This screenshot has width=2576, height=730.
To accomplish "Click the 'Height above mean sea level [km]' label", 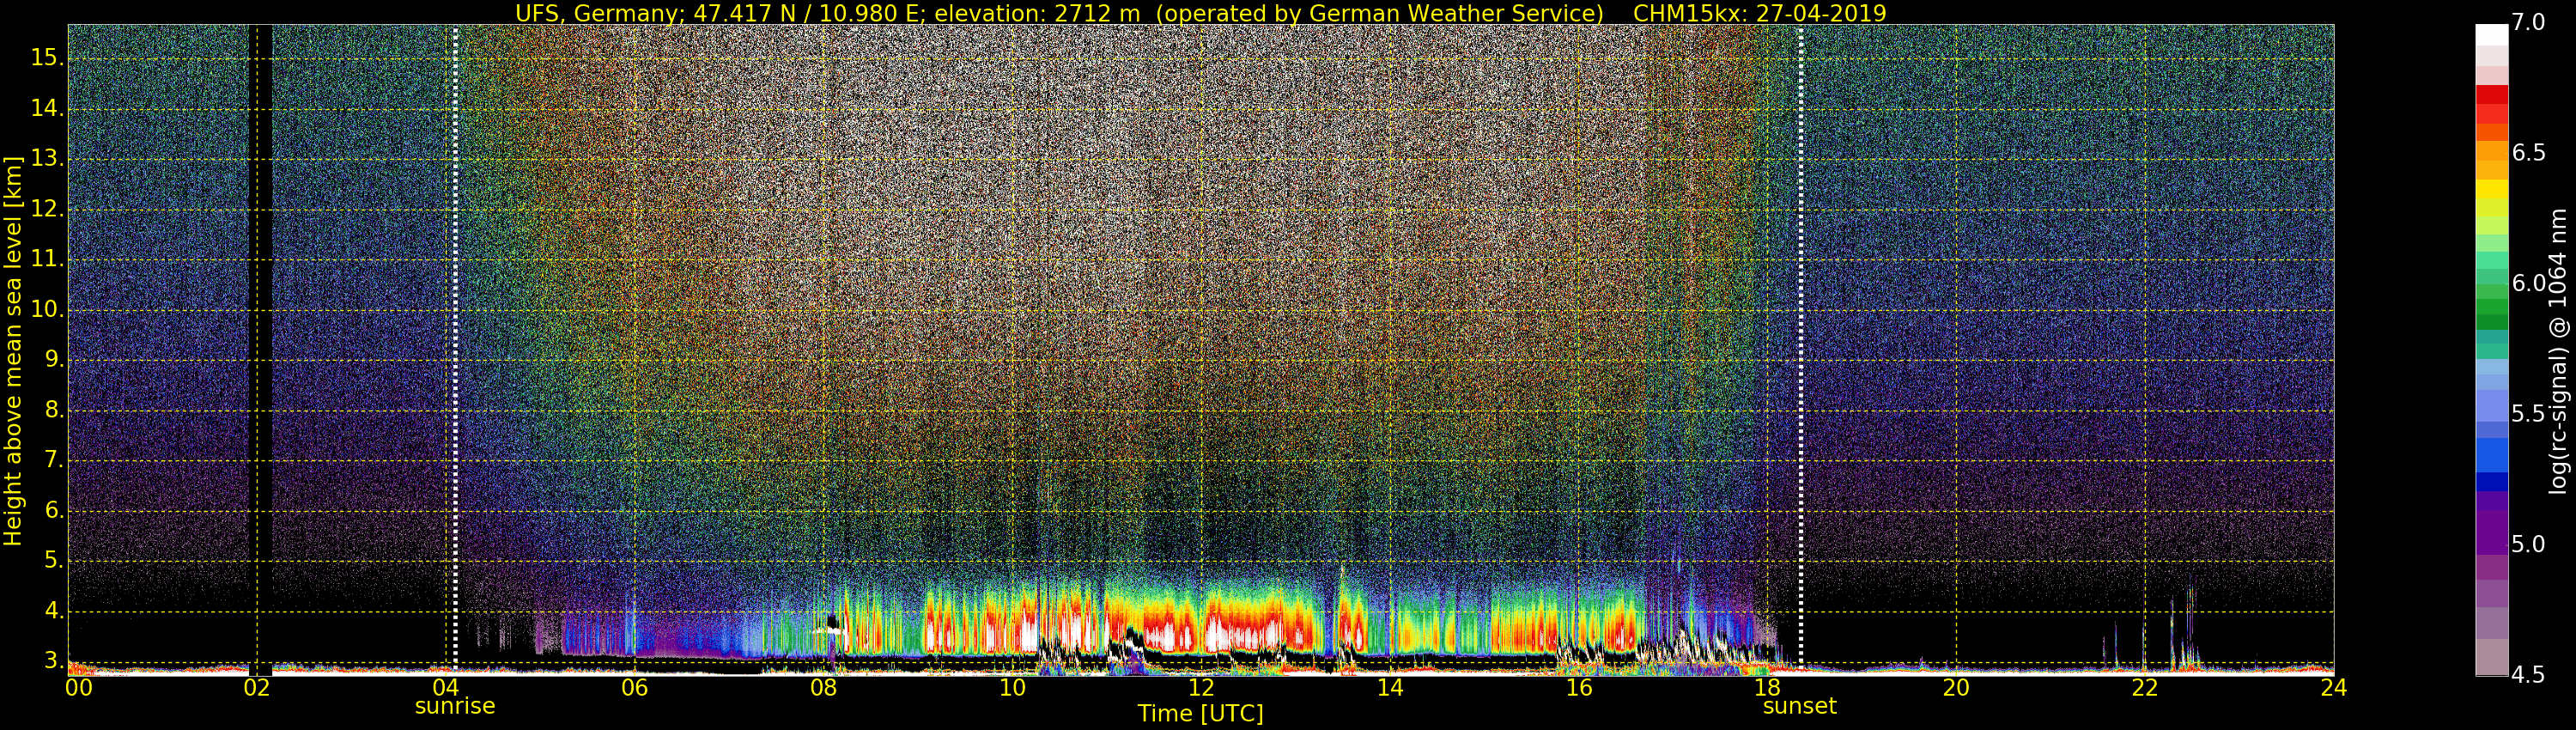I will pyautogui.click(x=13, y=350).
